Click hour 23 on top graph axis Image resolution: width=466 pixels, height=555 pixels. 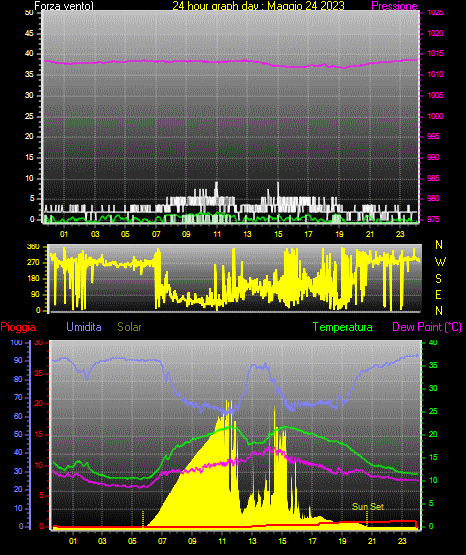point(400,234)
